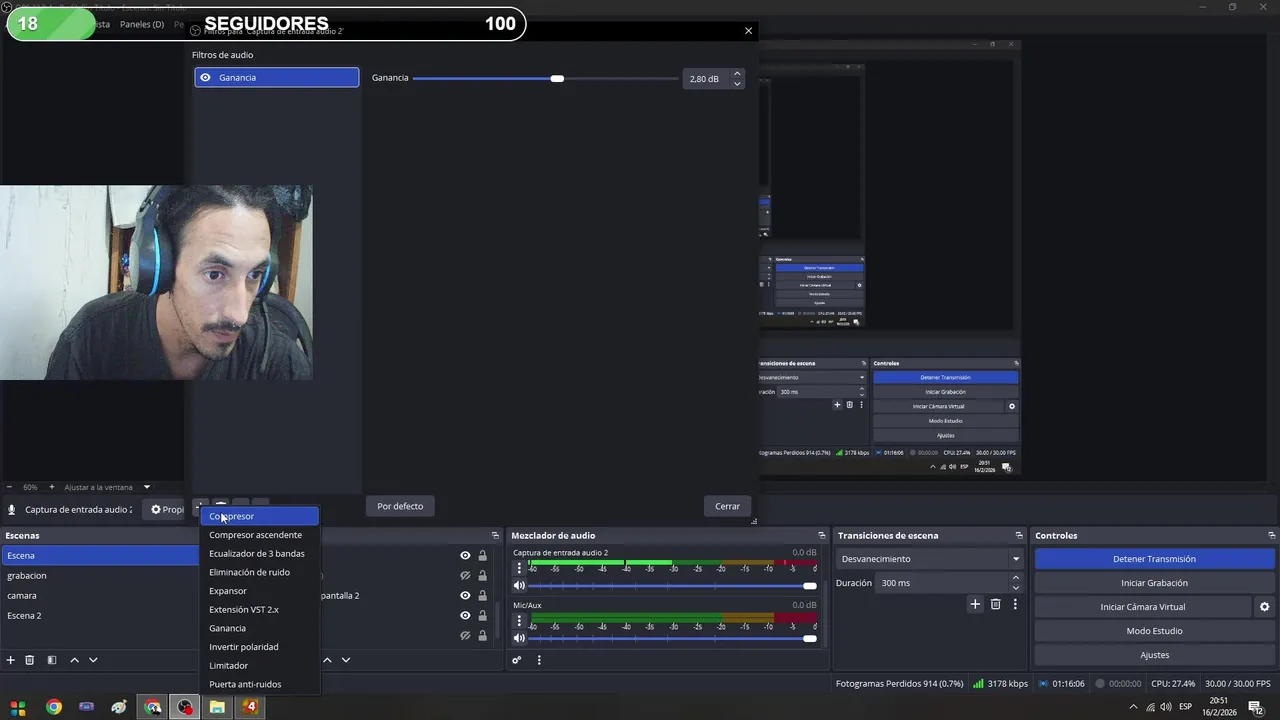Increase Ganancia value with up stepper

click(x=737, y=73)
